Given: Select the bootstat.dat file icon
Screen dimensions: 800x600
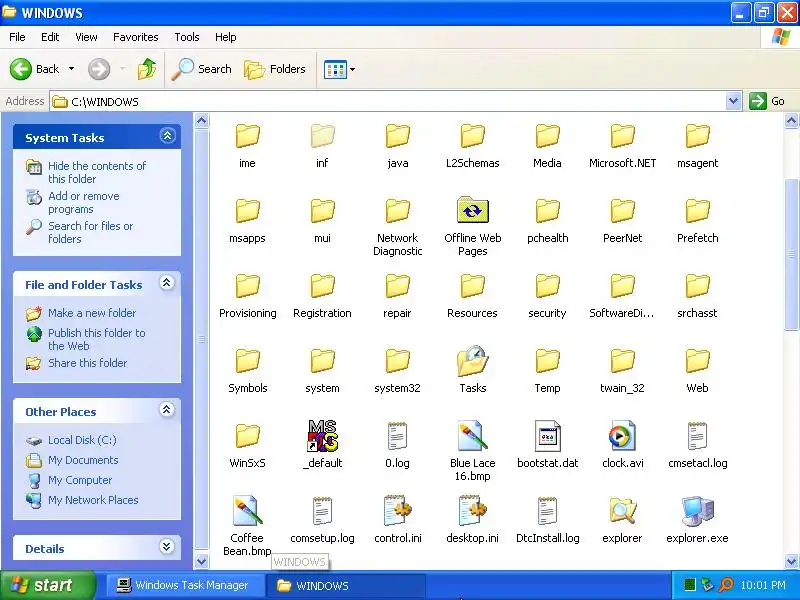Looking at the screenshot, I should tap(547, 436).
